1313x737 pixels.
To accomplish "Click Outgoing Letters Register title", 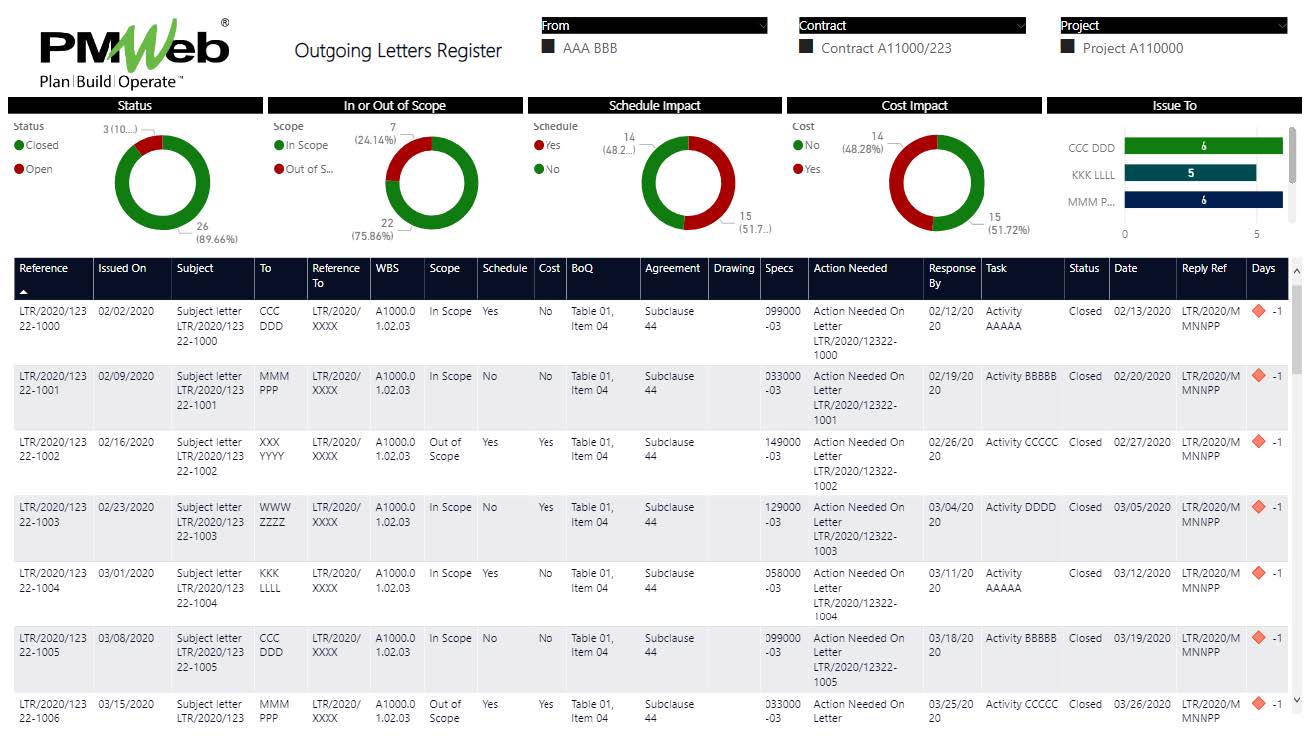I will pos(398,50).
